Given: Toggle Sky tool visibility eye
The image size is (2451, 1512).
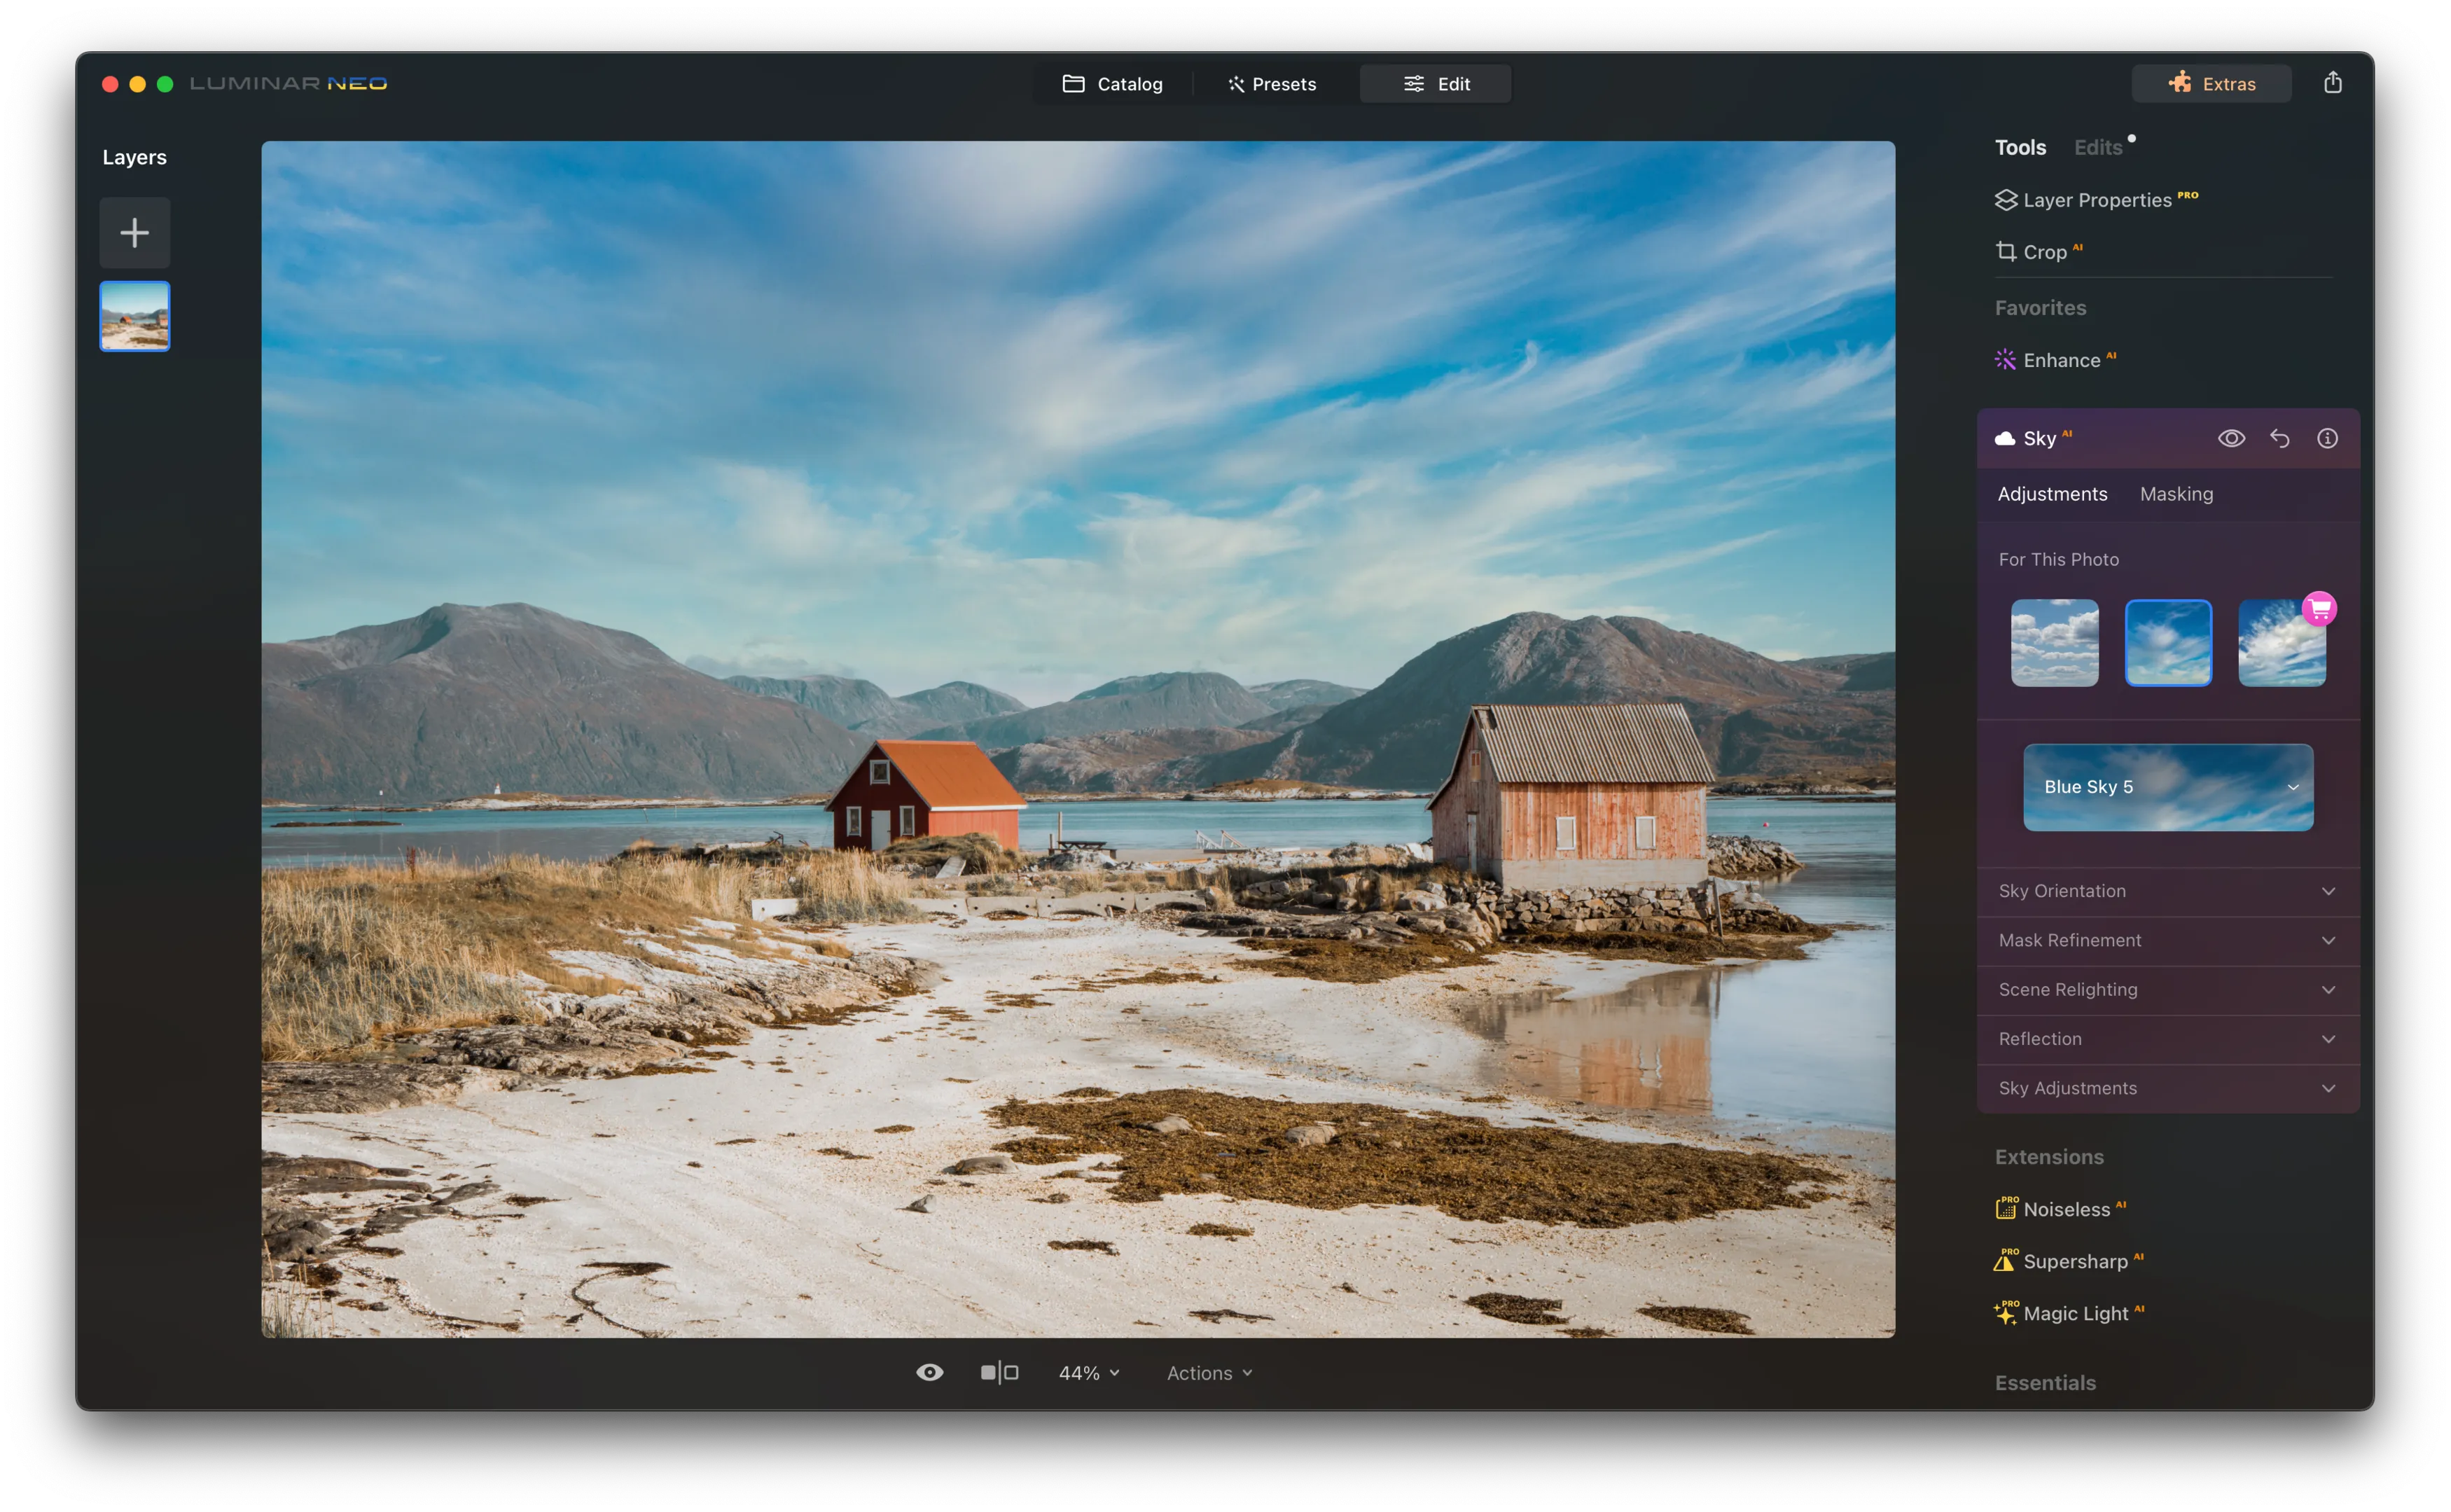Looking at the screenshot, I should click(x=2231, y=438).
